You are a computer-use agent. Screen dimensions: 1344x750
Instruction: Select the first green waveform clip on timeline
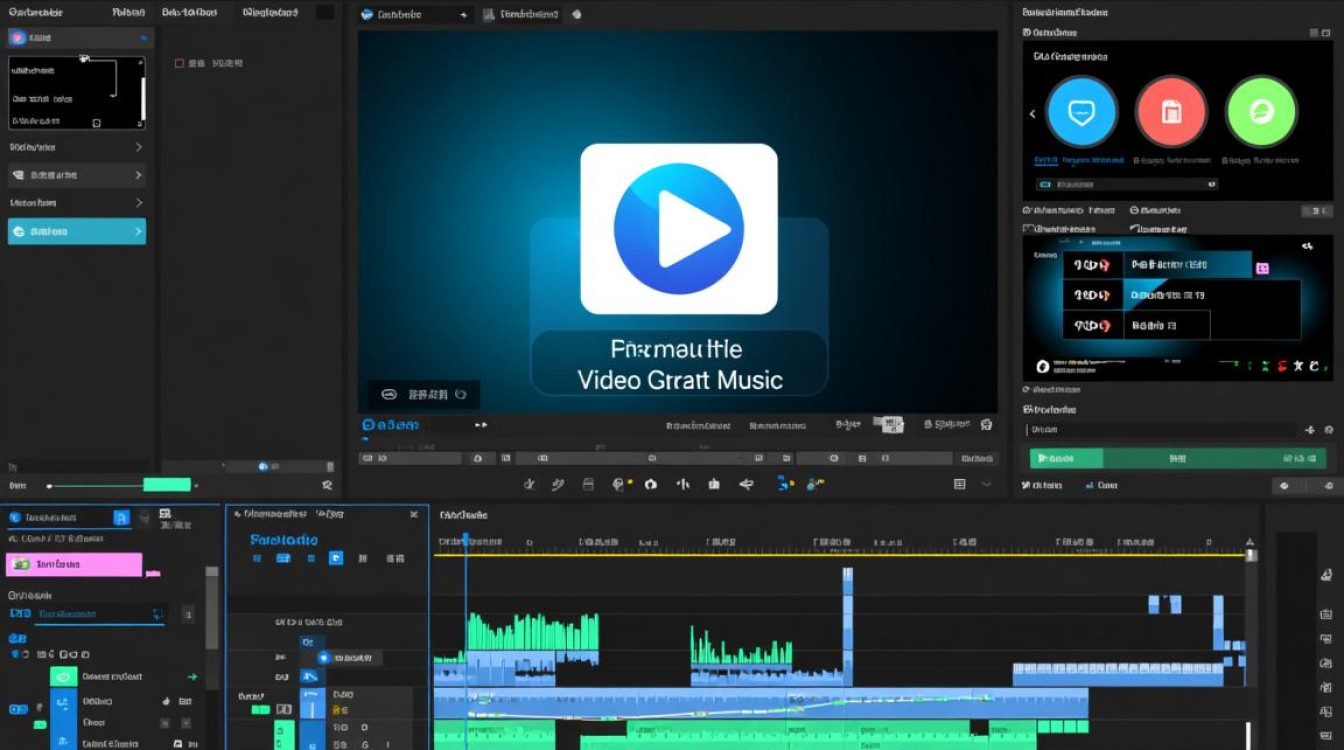(x=532, y=632)
